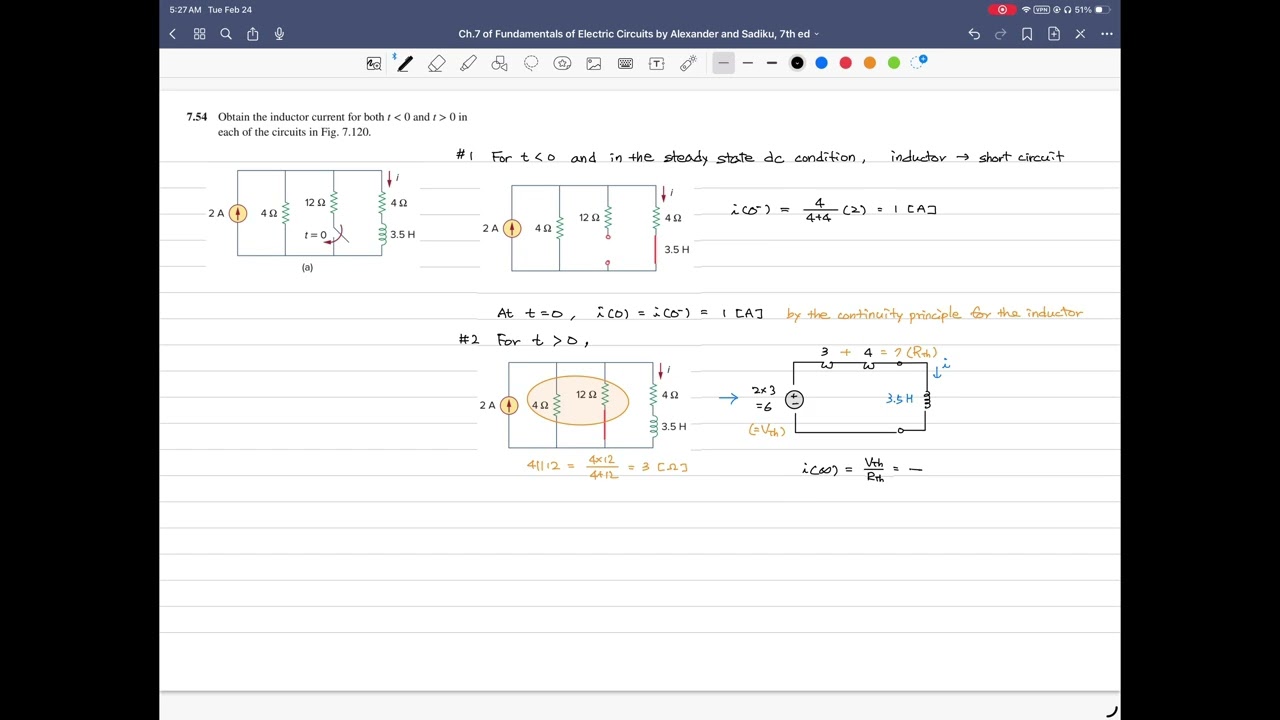Image resolution: width=1280 pixels, height=720 pixels.
Task: Select the Pen tool
Action: pos(404,63)
